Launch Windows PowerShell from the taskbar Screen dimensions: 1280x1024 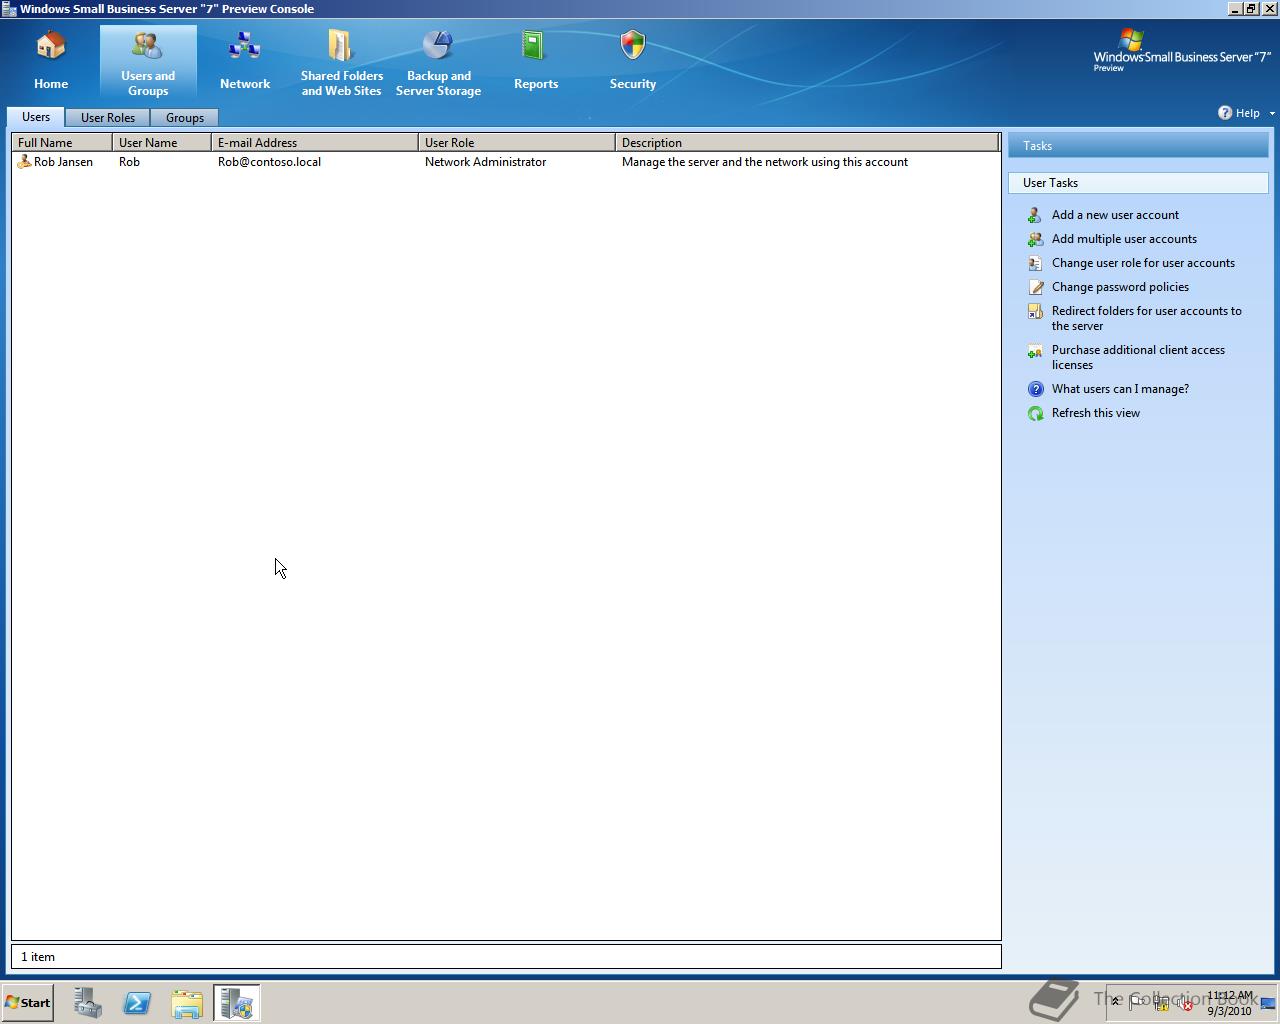137,1003
